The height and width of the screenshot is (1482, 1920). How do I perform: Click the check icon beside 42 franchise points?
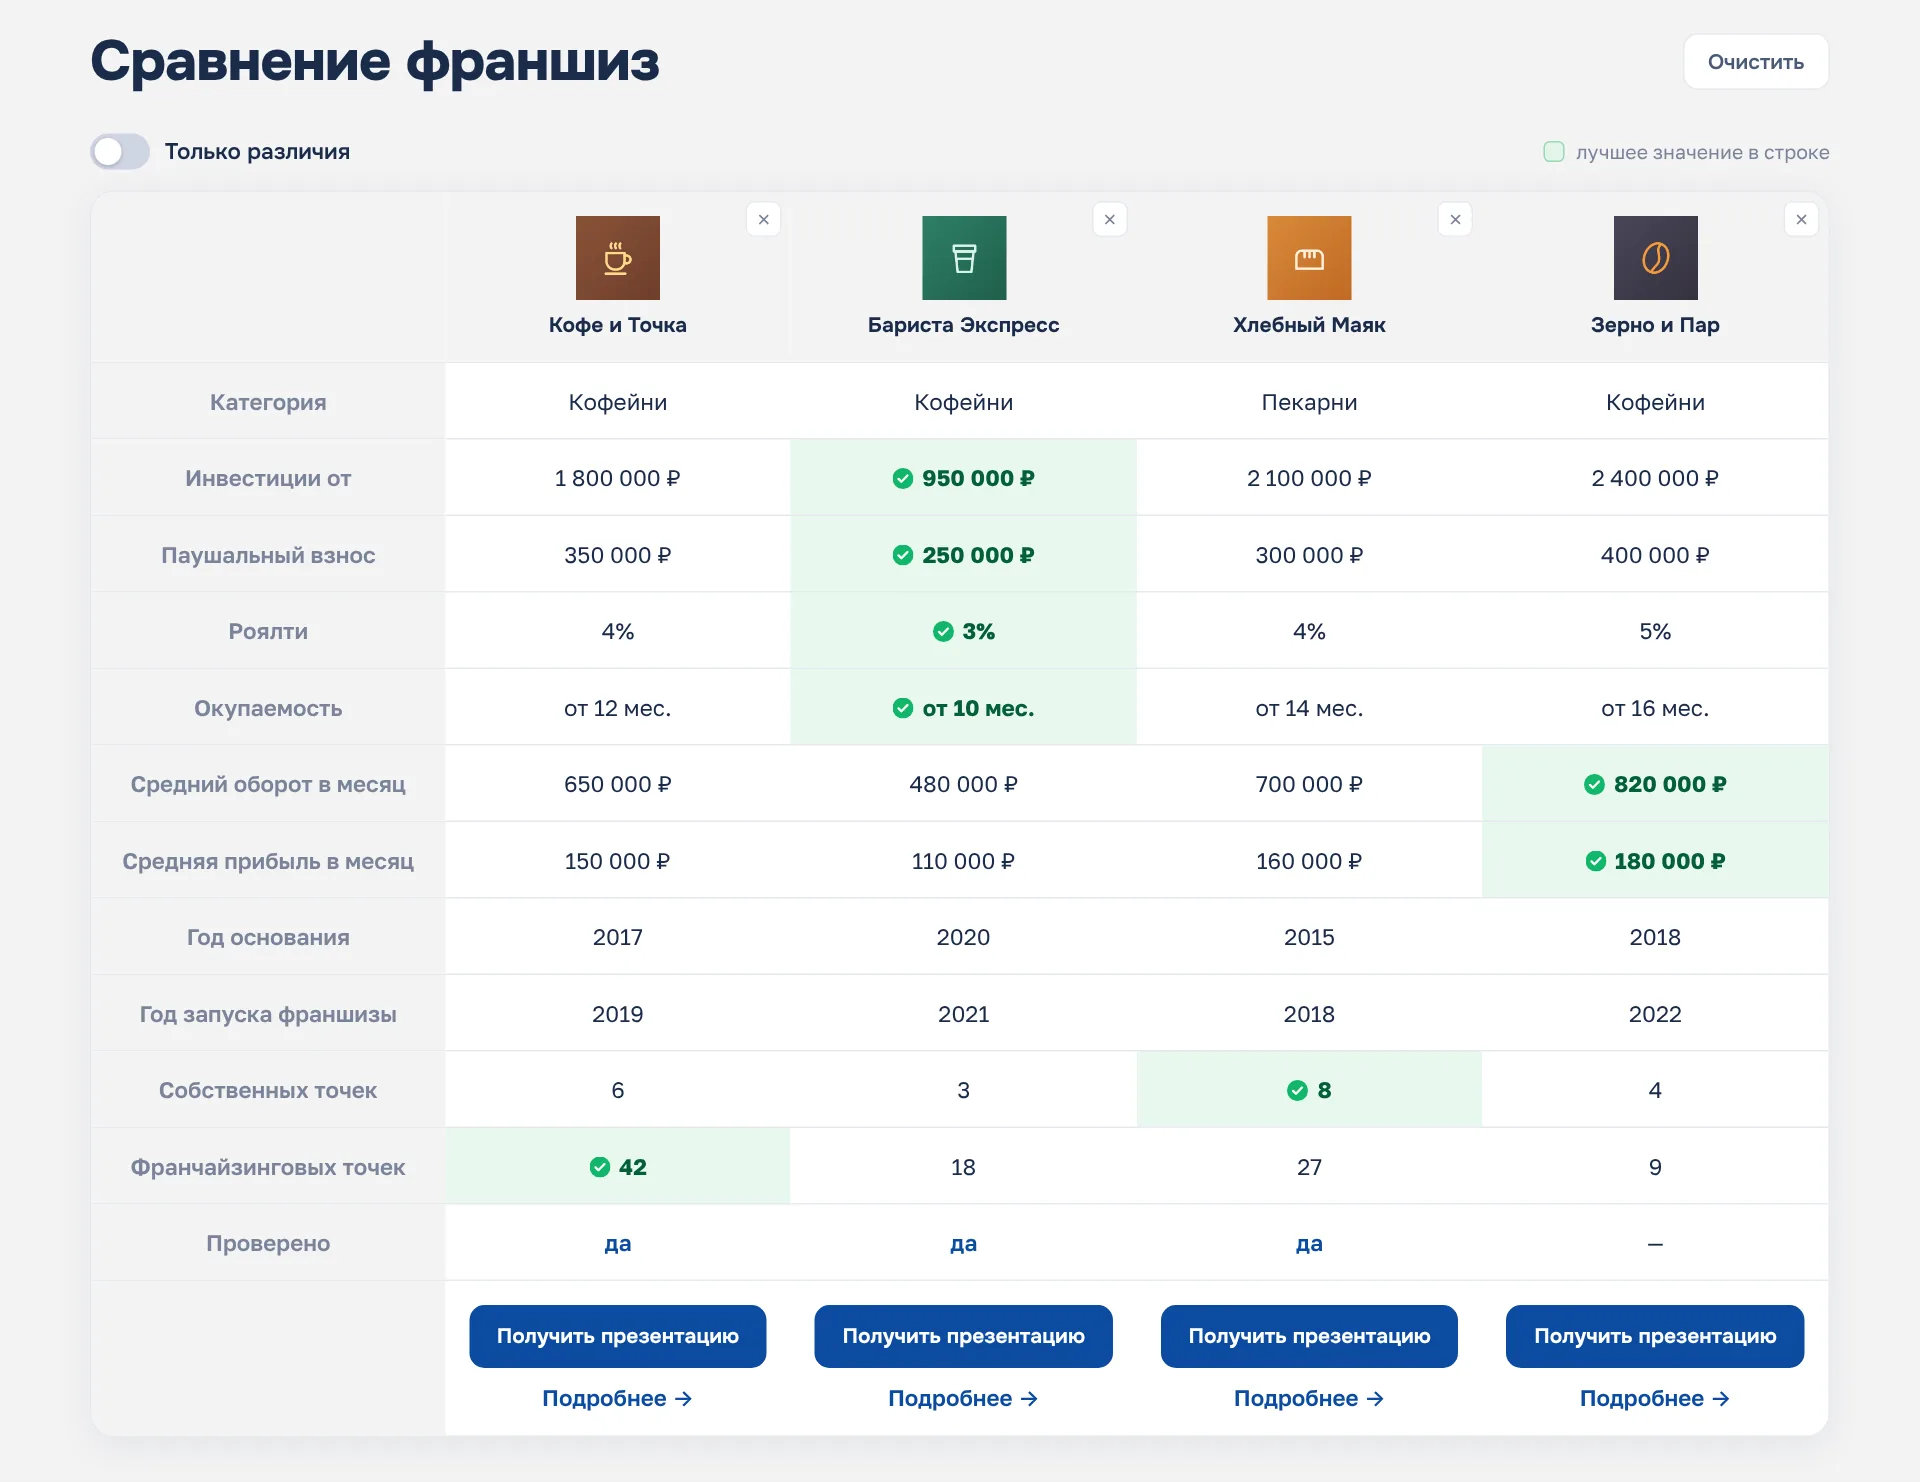tap(600, 1167)
